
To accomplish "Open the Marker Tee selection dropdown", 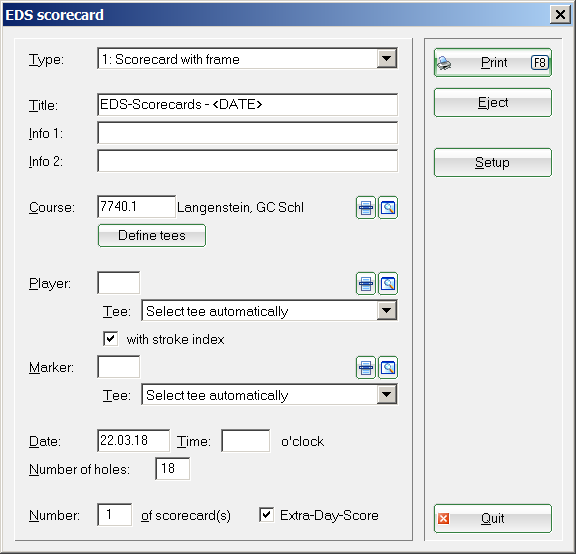I will coord(386,395).
